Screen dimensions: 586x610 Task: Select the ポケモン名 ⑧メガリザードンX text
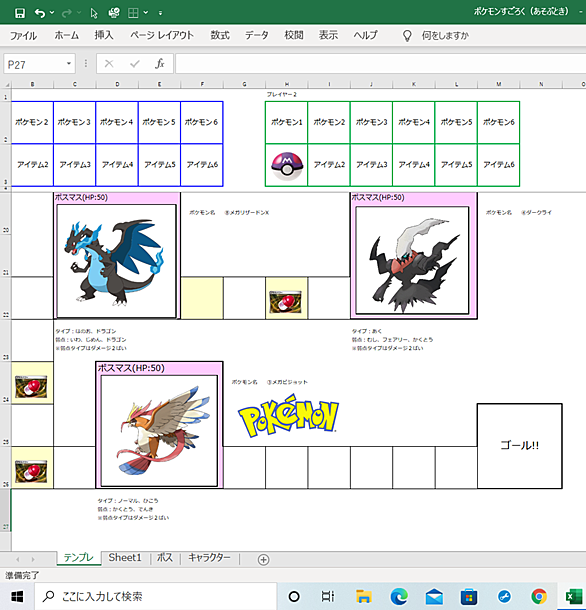point(229,212)
